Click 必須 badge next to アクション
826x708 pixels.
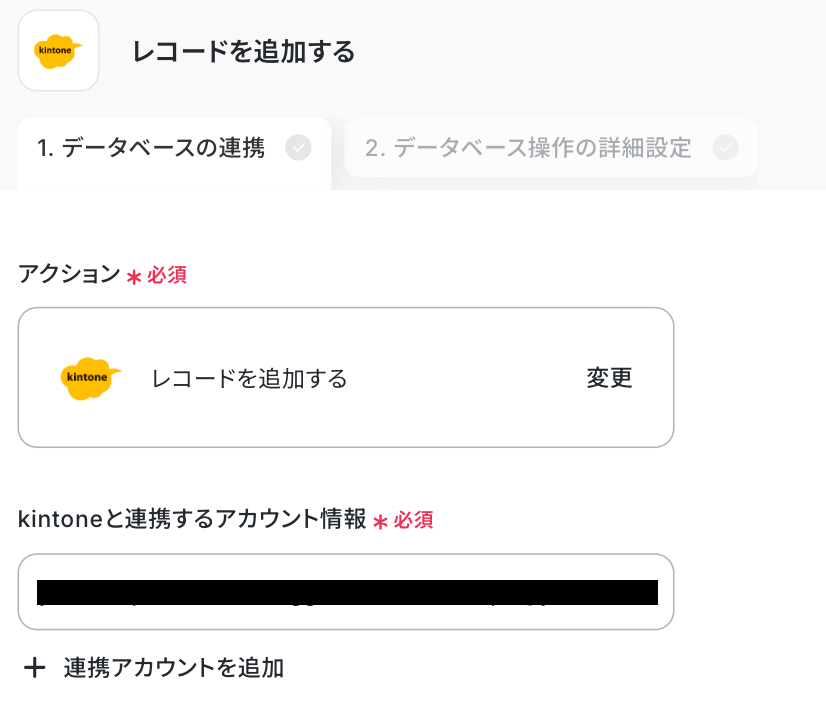167,275
